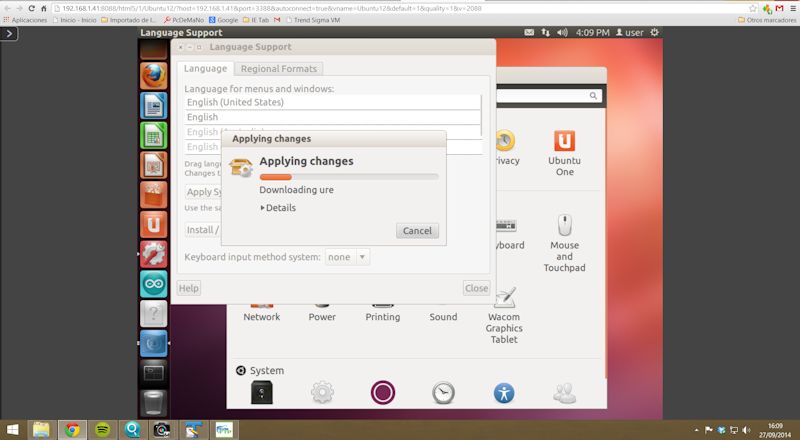Open the Chrome icon on the Windows taskbar
Image resolution: width=800 pixels, height=440 pixels.
pyautogui.click(x=72, y=430)
